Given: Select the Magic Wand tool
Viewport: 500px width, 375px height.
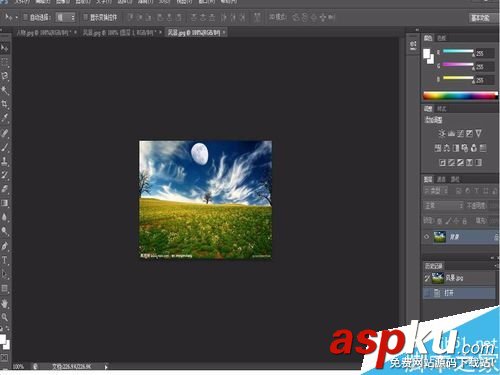Looking at the screenshot, I should (4, 90).
